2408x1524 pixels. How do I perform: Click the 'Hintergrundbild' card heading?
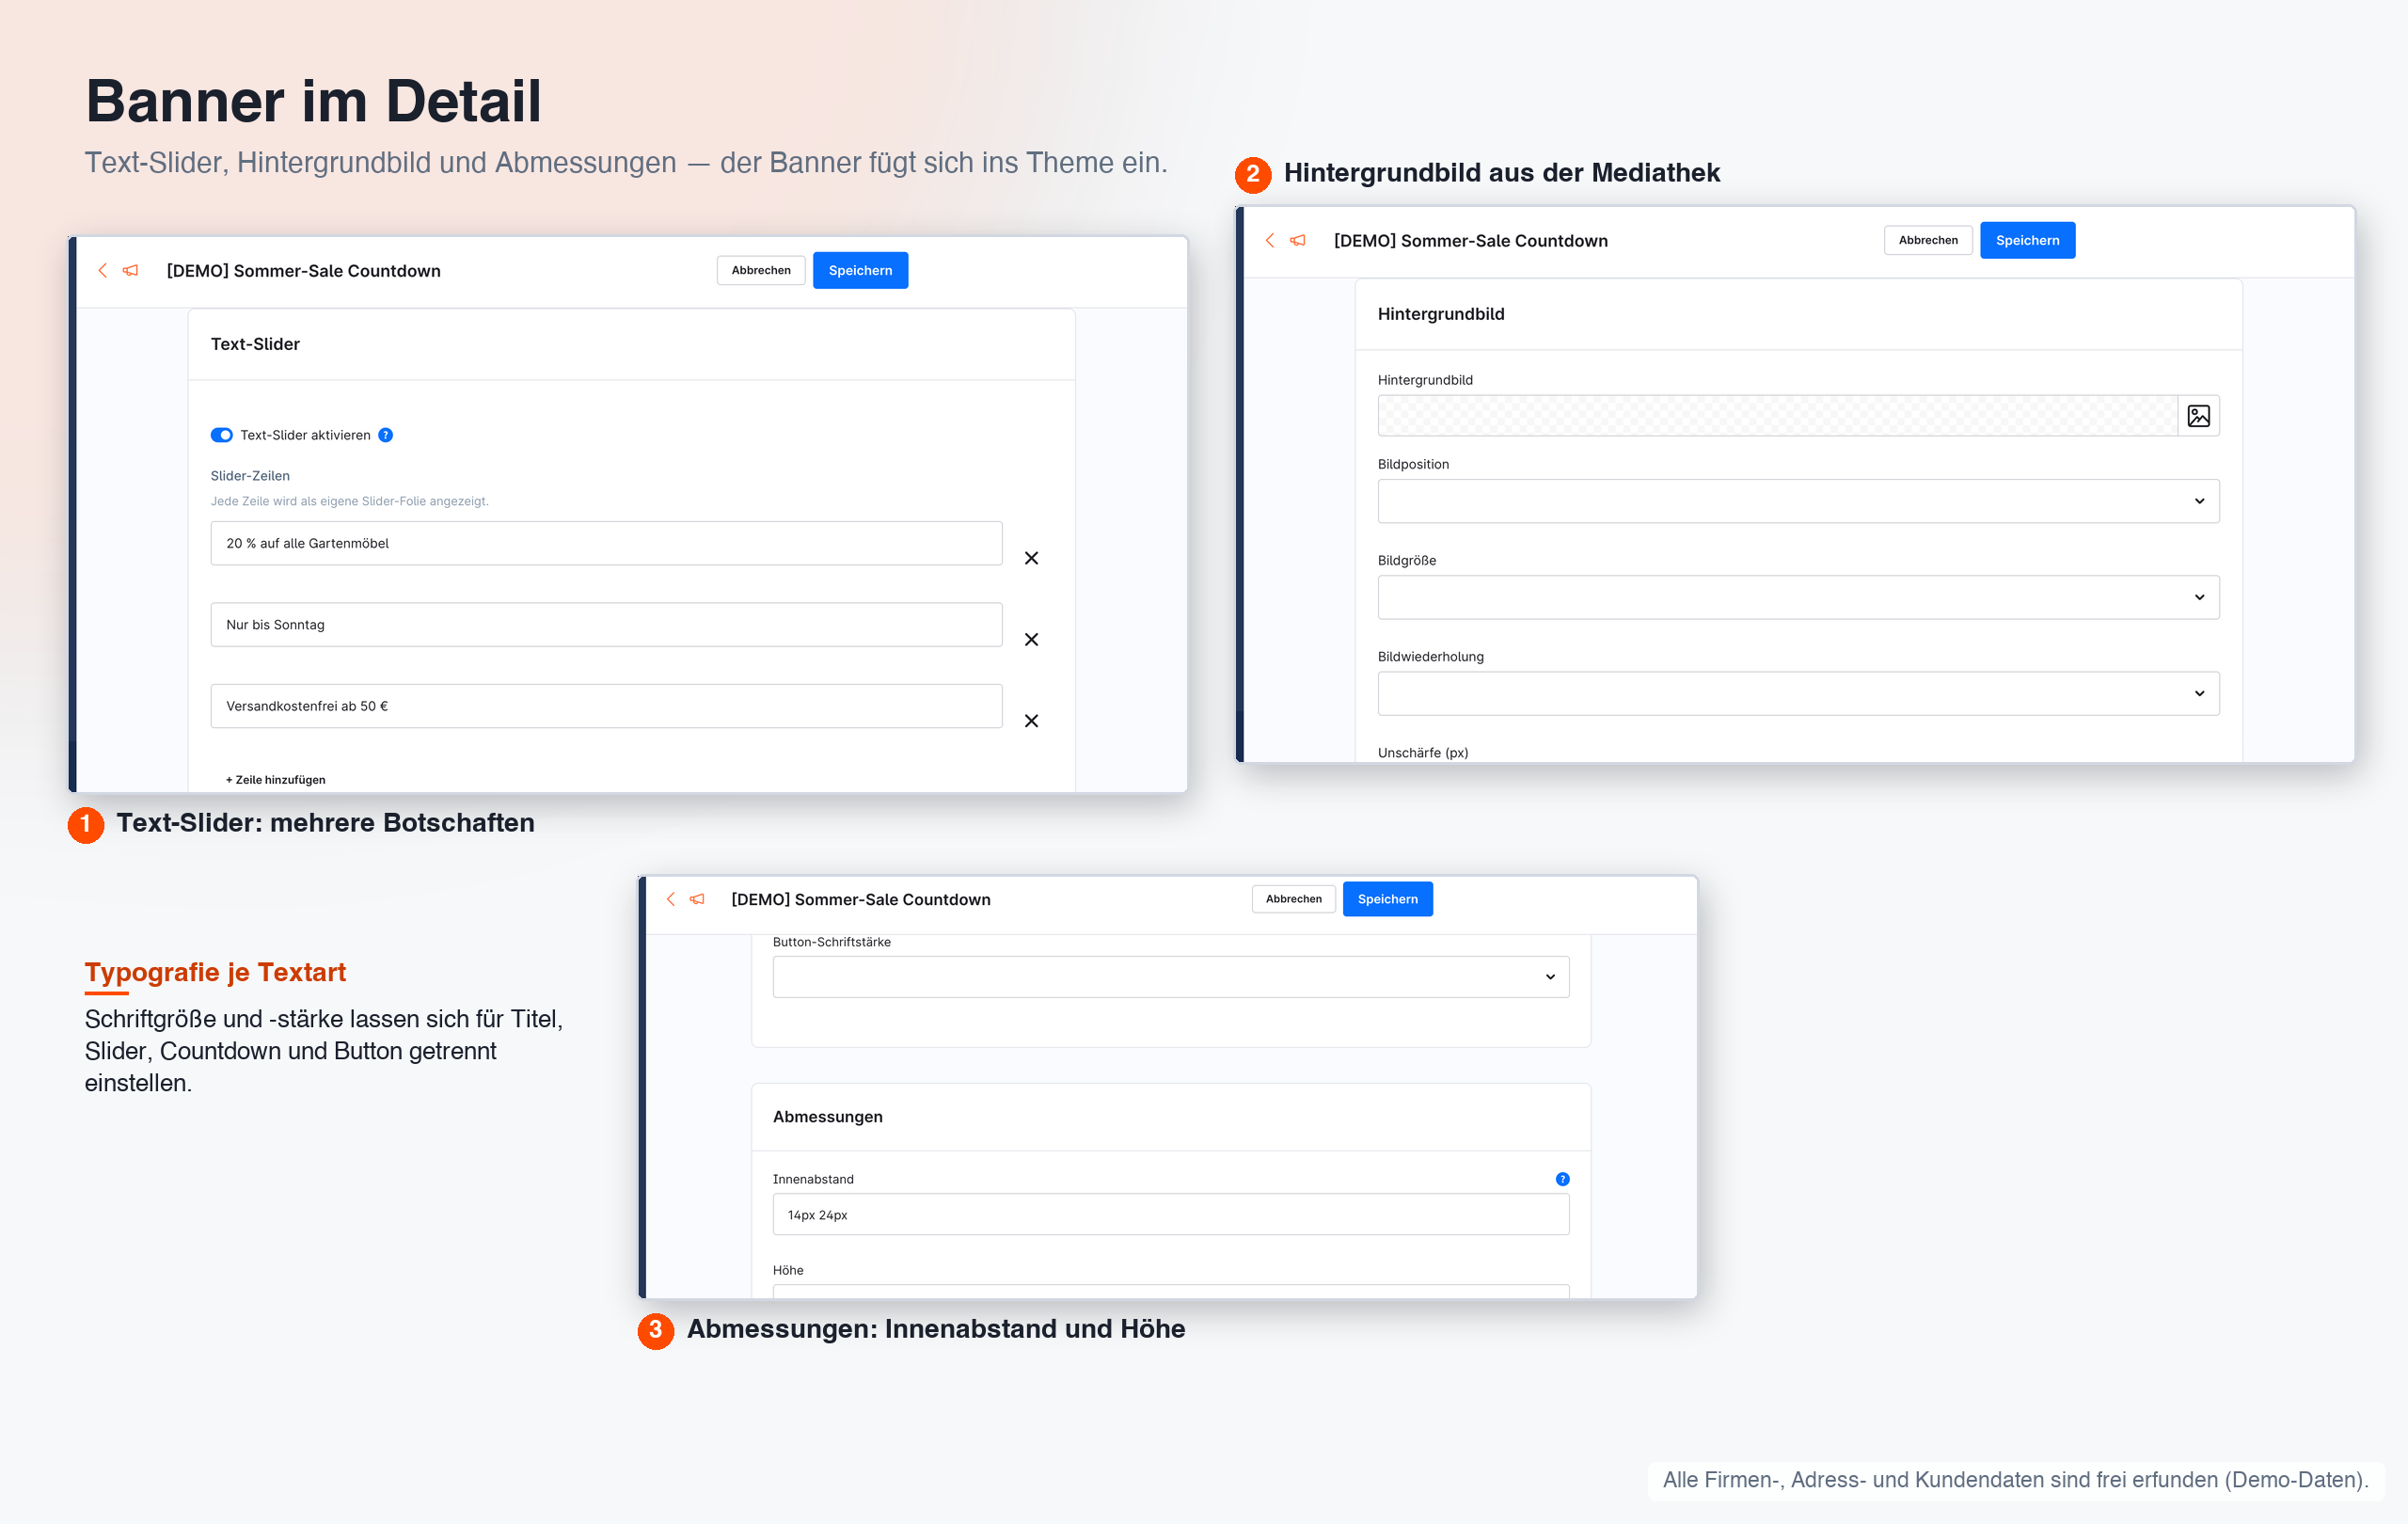(1440, 314)
